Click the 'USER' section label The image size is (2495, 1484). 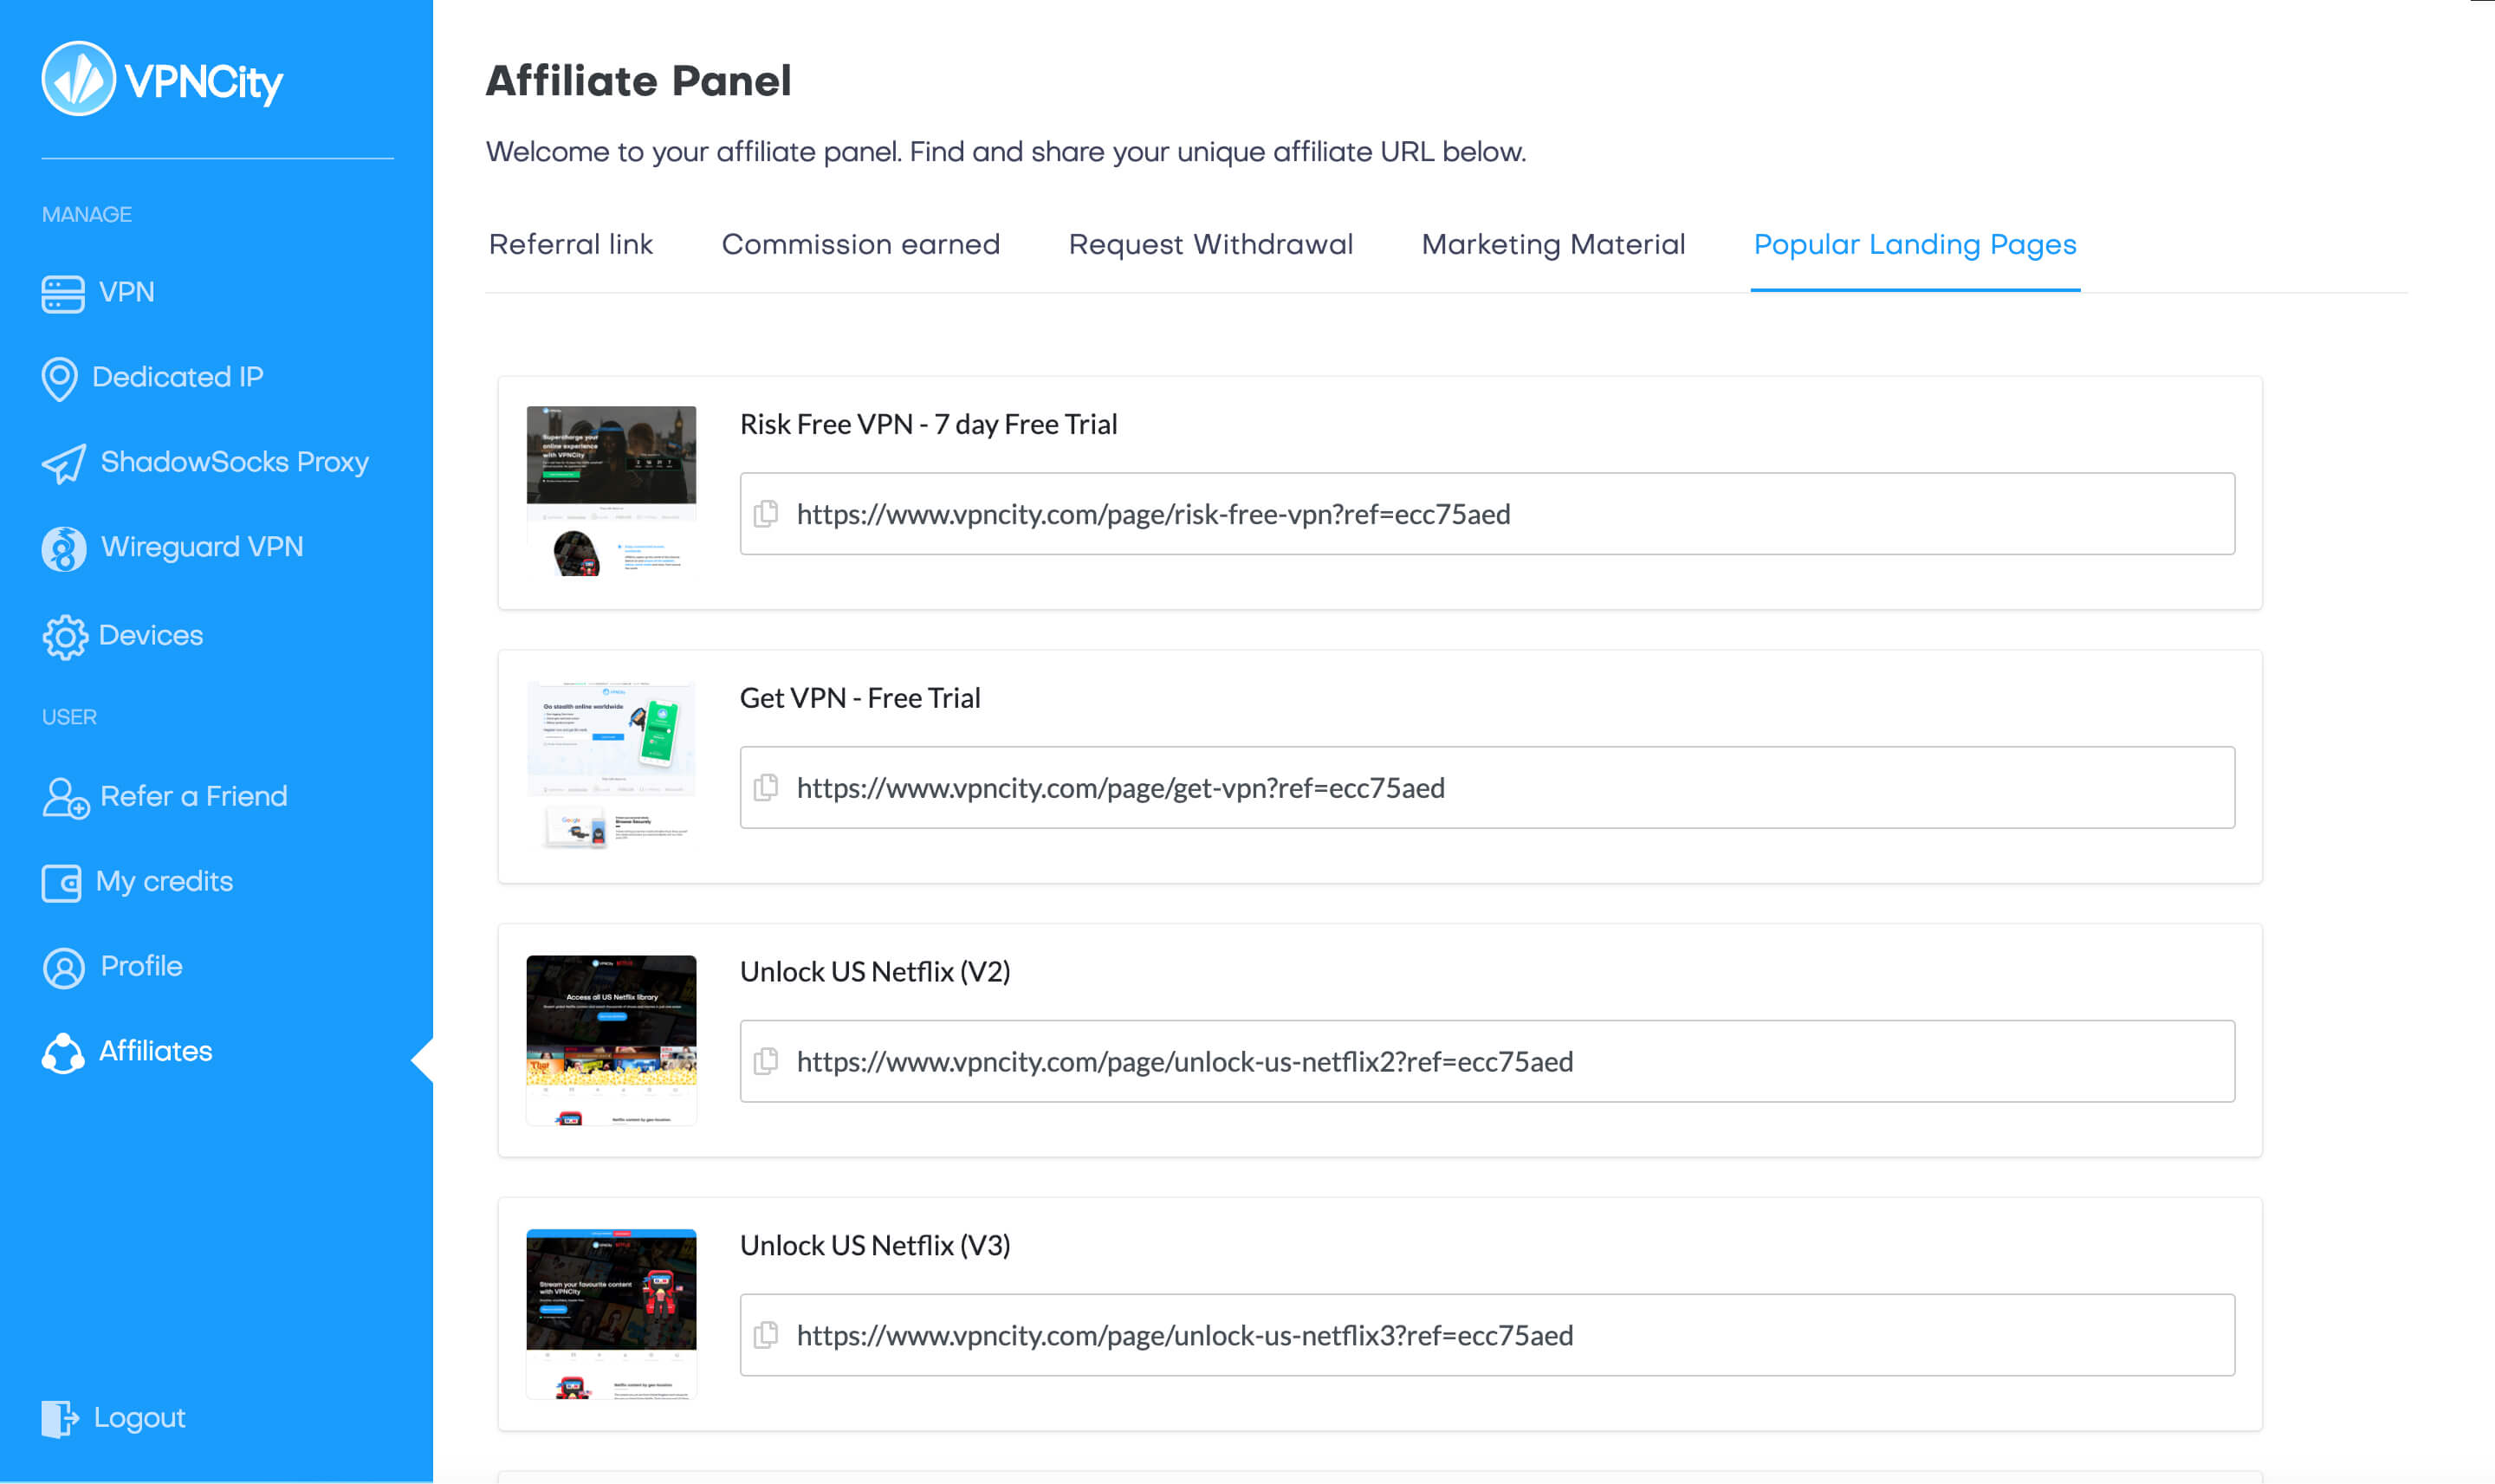click(x=69, y=717)
